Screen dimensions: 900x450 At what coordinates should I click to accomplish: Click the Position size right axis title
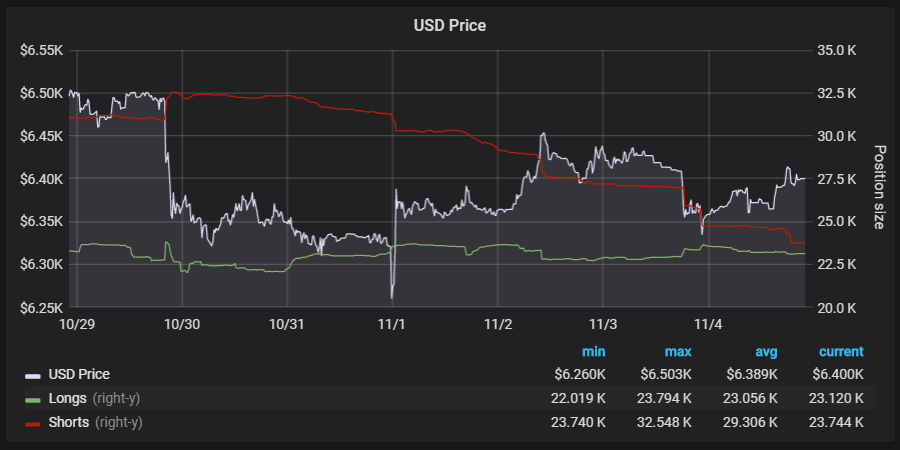[x=879, y=187]
